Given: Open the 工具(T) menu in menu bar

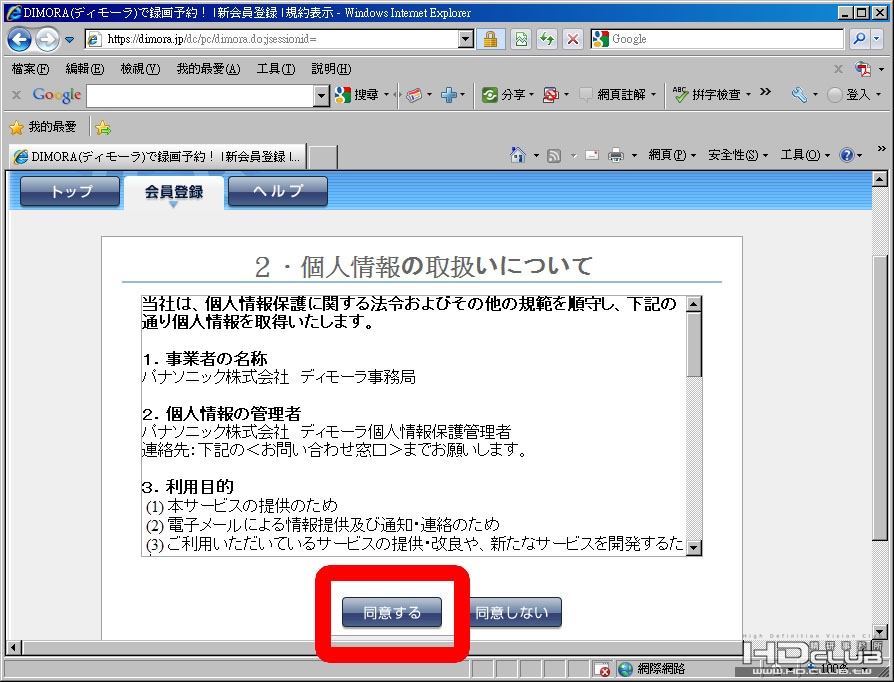Looking at the screenshot, I should [x=276, y=69].
